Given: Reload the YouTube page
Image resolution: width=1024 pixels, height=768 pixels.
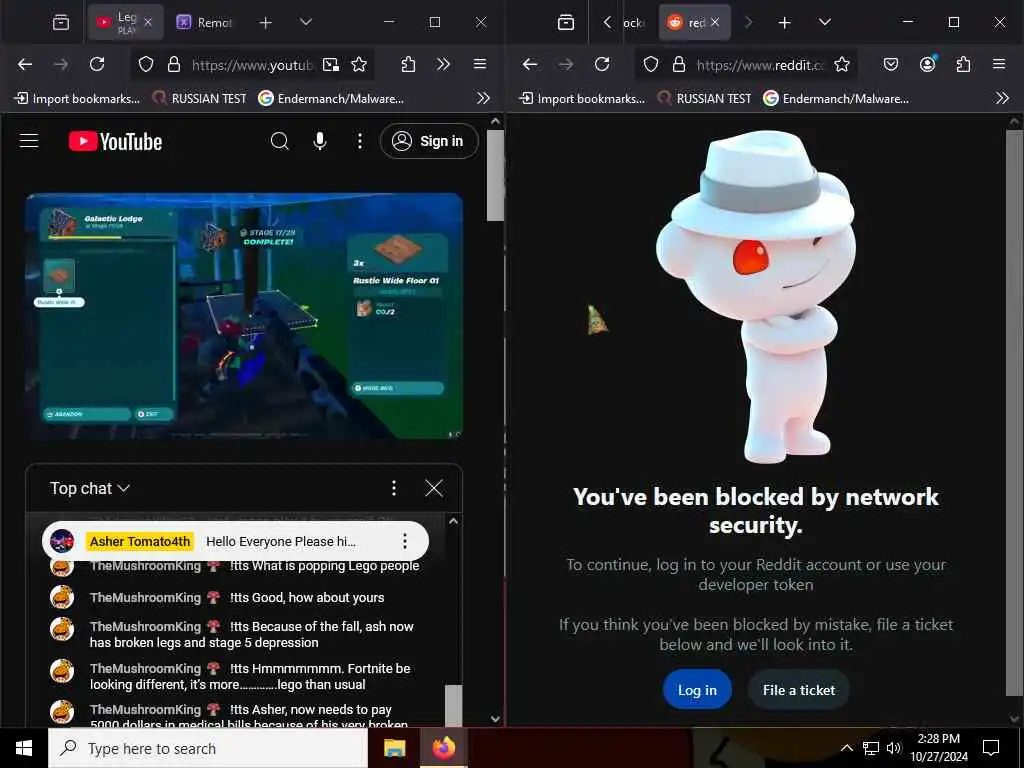Looking at the screenshot, I should 97,64.
